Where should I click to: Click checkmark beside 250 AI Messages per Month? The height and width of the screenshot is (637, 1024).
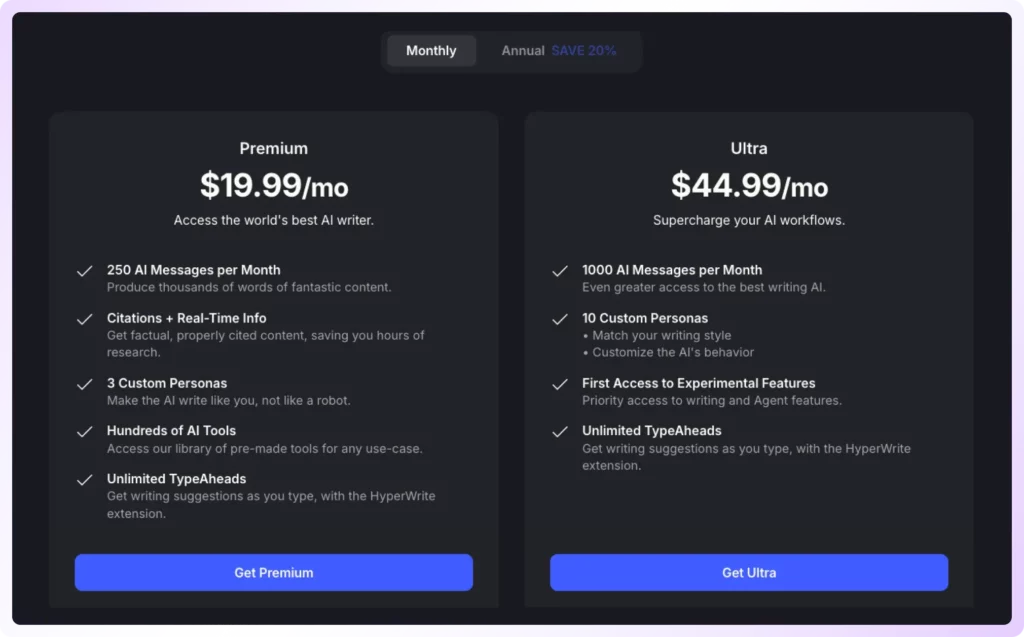85,270
